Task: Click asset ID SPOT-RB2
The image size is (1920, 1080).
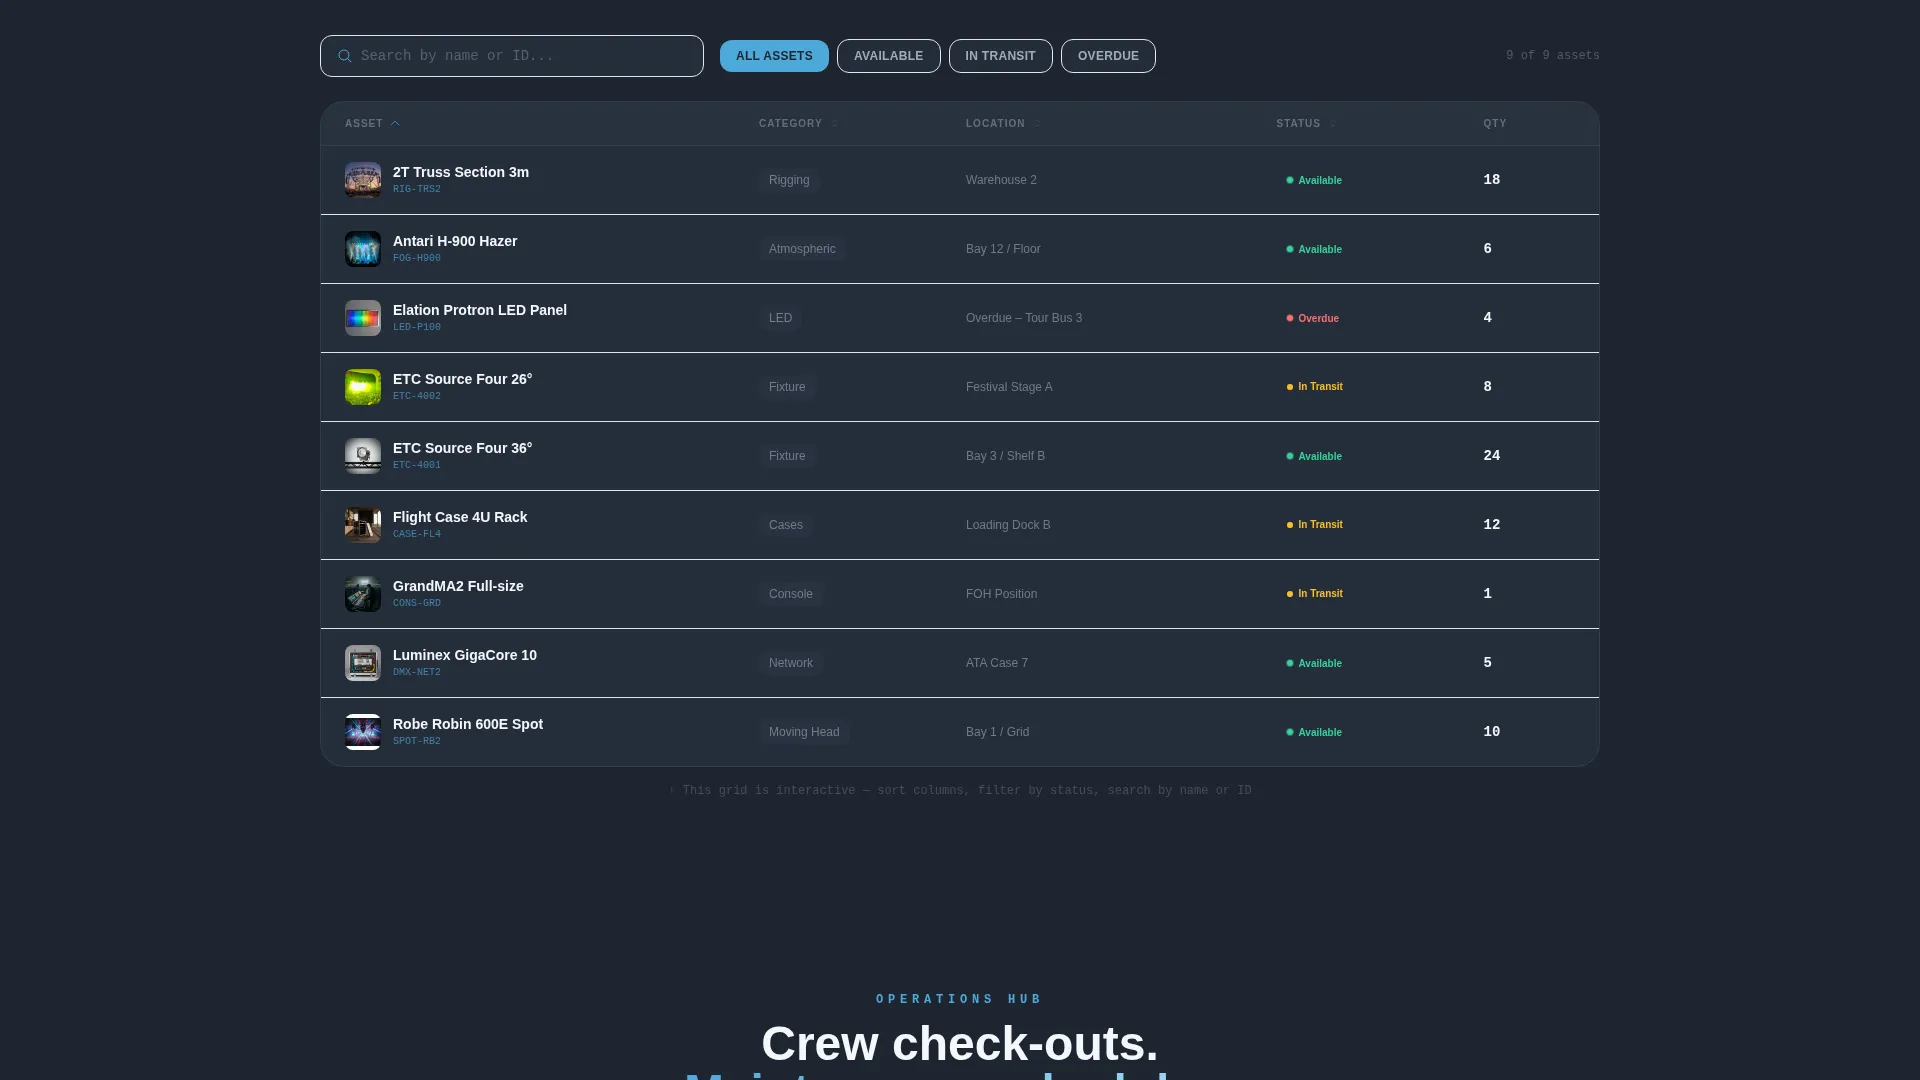Action: [417, 741]
